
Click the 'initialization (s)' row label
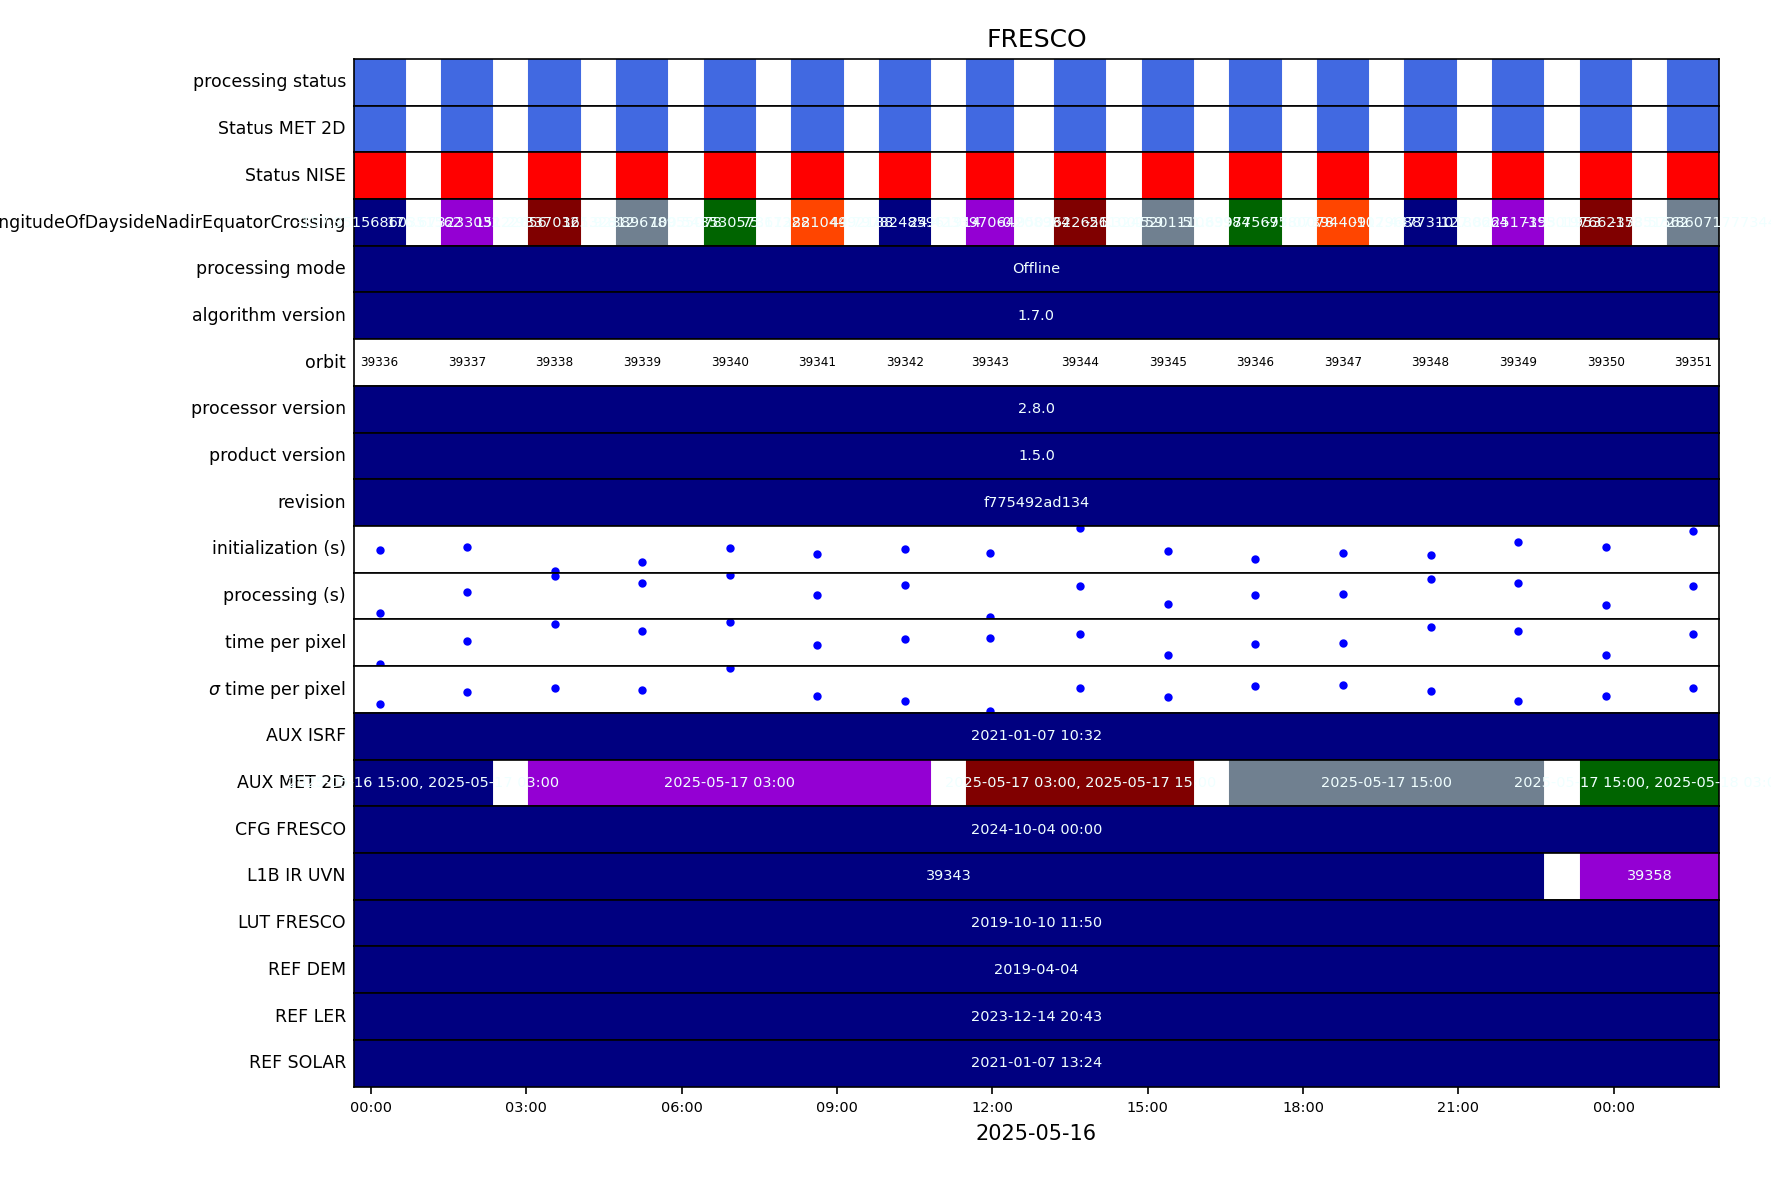(279, 548)
